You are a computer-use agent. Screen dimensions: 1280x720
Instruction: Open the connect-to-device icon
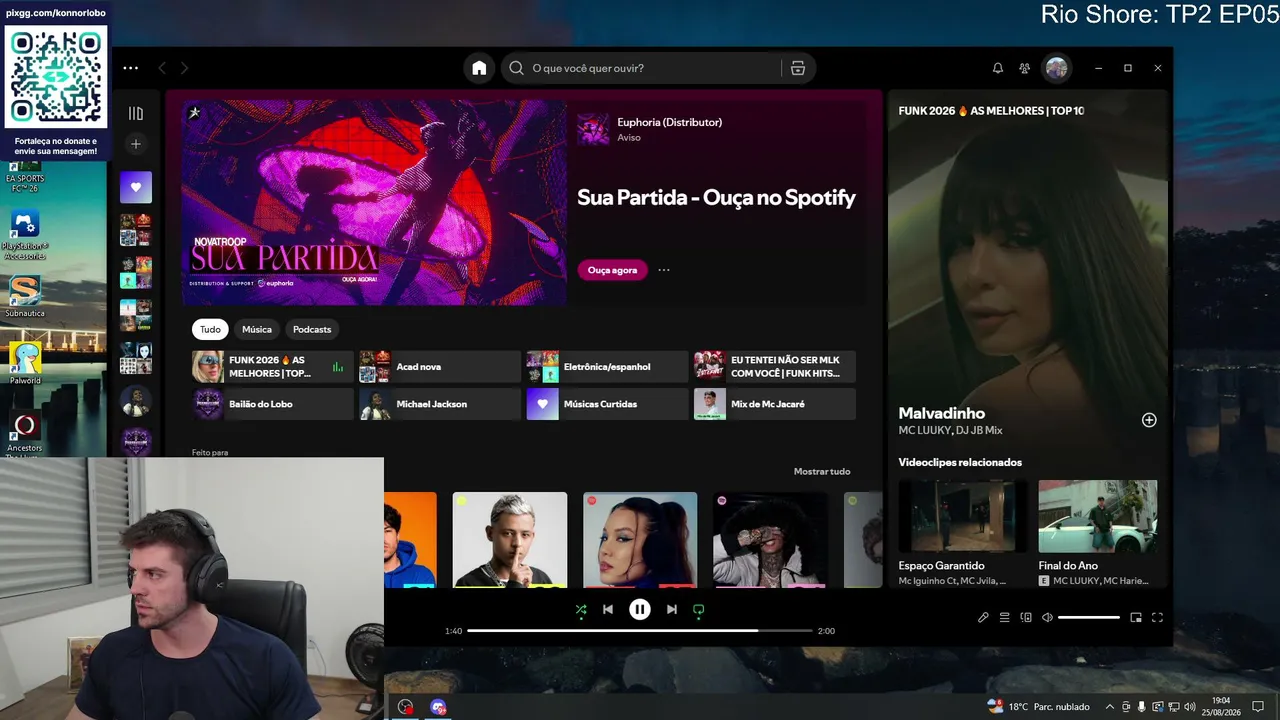1026,618
